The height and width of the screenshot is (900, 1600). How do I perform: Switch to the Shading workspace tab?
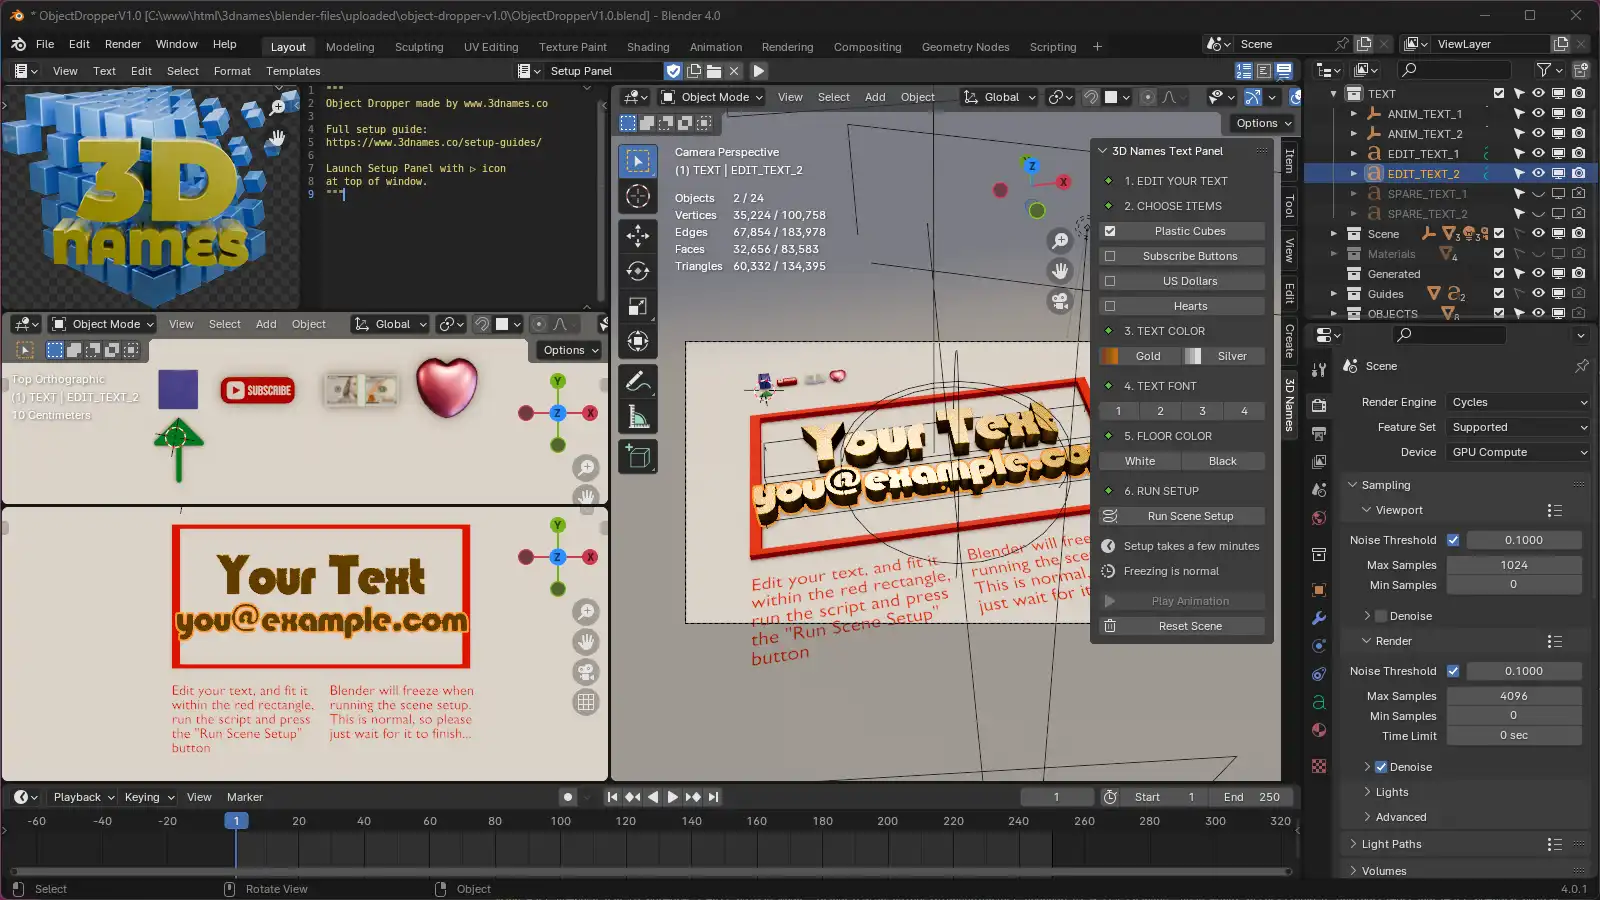[648, 47]
